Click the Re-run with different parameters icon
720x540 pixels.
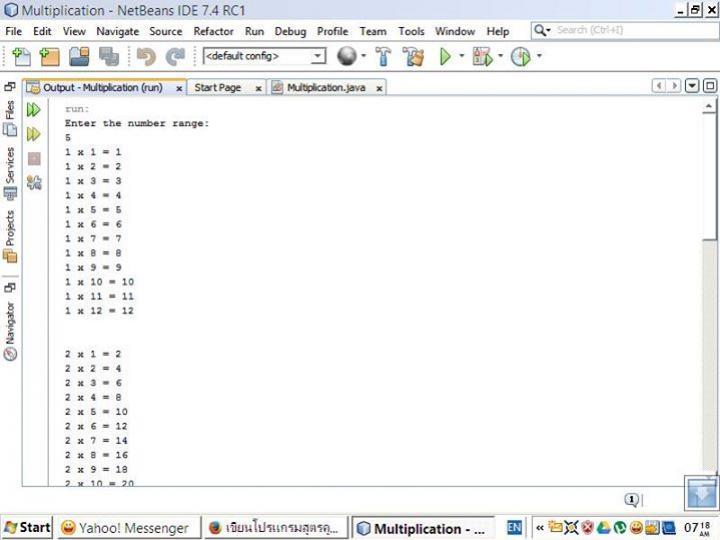pos(34,134)
